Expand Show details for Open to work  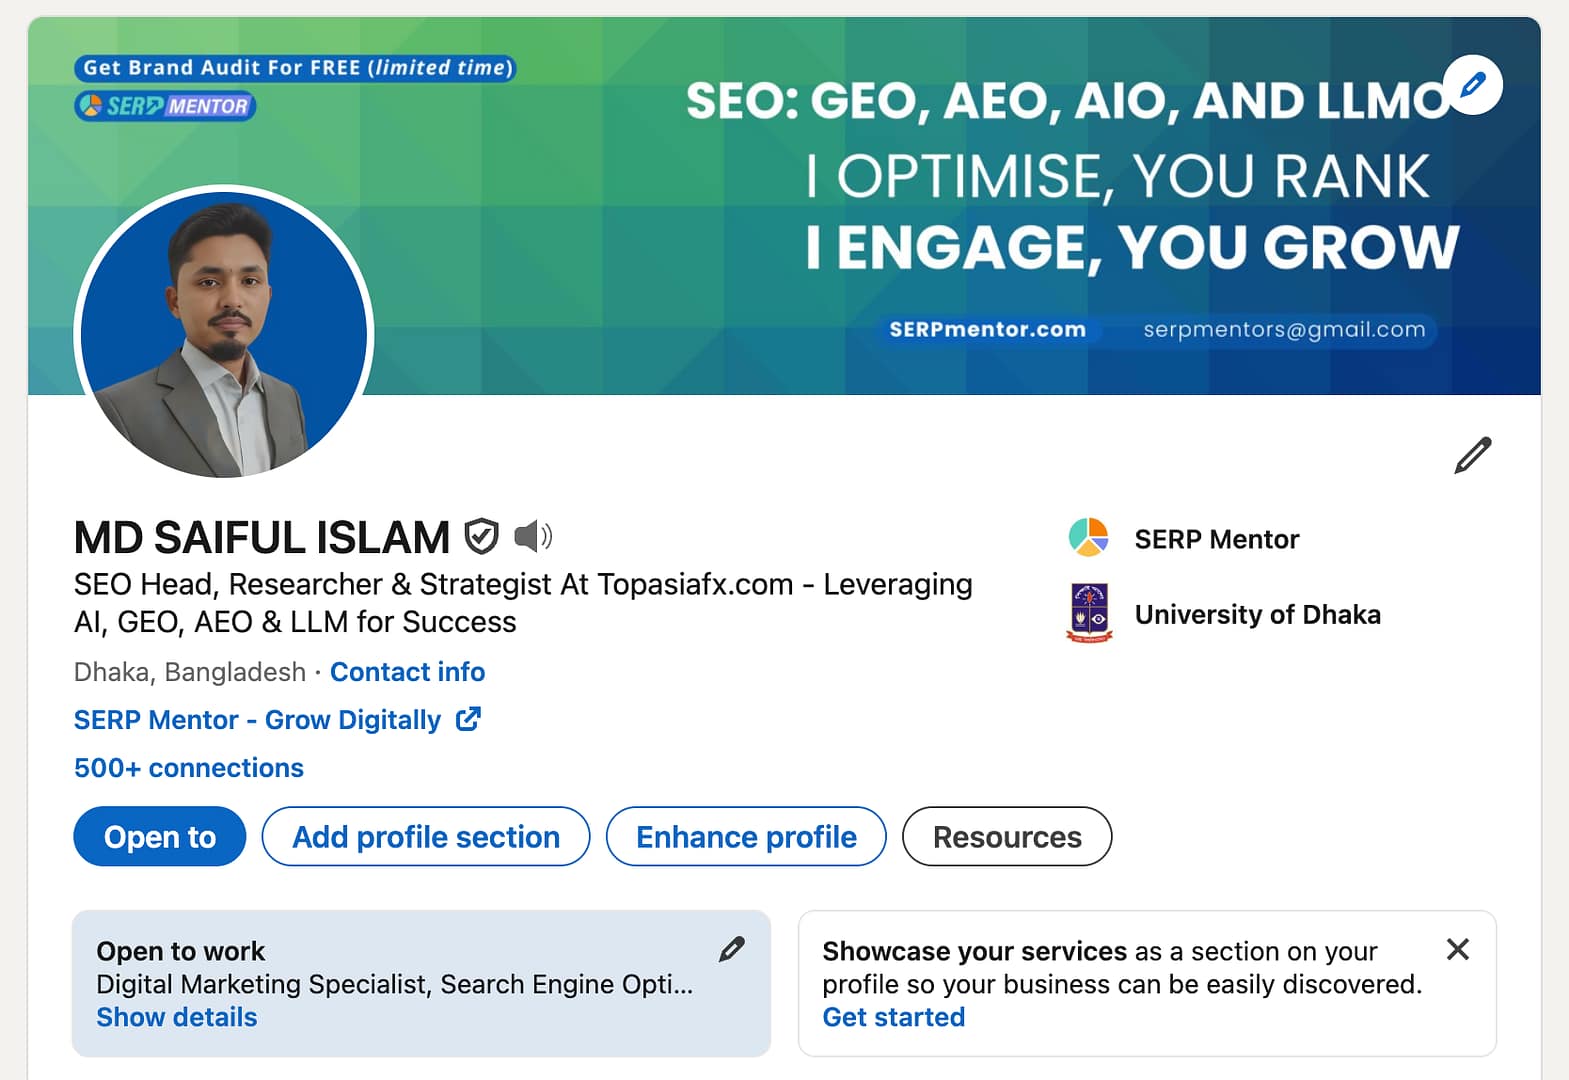click(x=176, y=1017)
